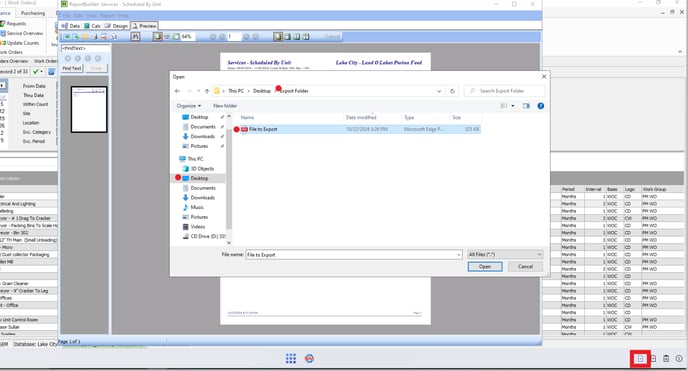This screenshot has height=371, width=688.
Task: Click the red-highlighted icon at bottom right
Action: [x=640, y=359]
